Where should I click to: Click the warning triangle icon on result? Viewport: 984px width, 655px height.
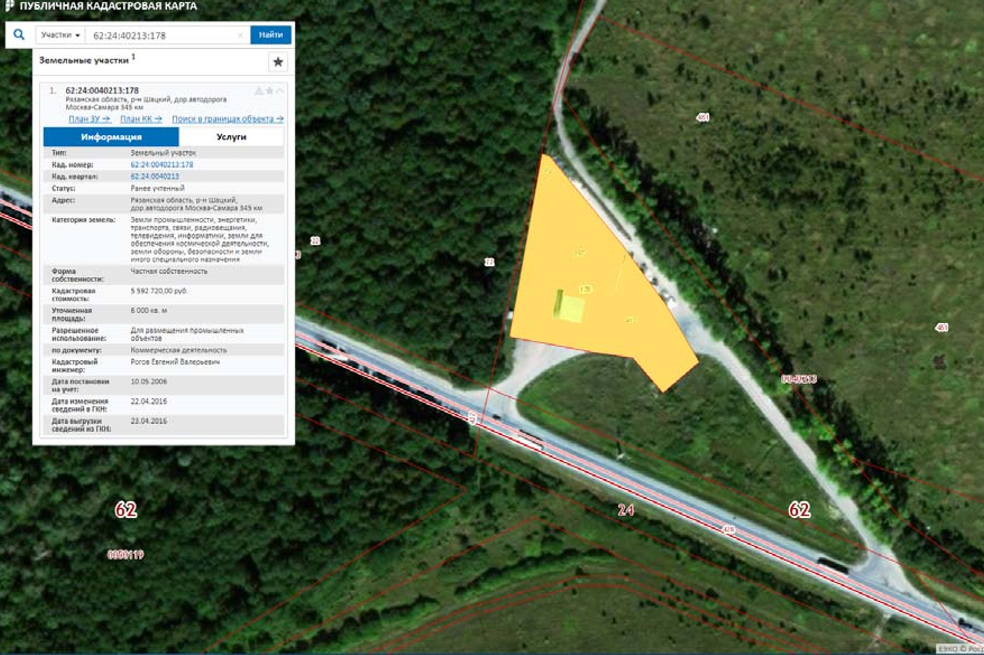pyautogui.click(x=258, y=91)
